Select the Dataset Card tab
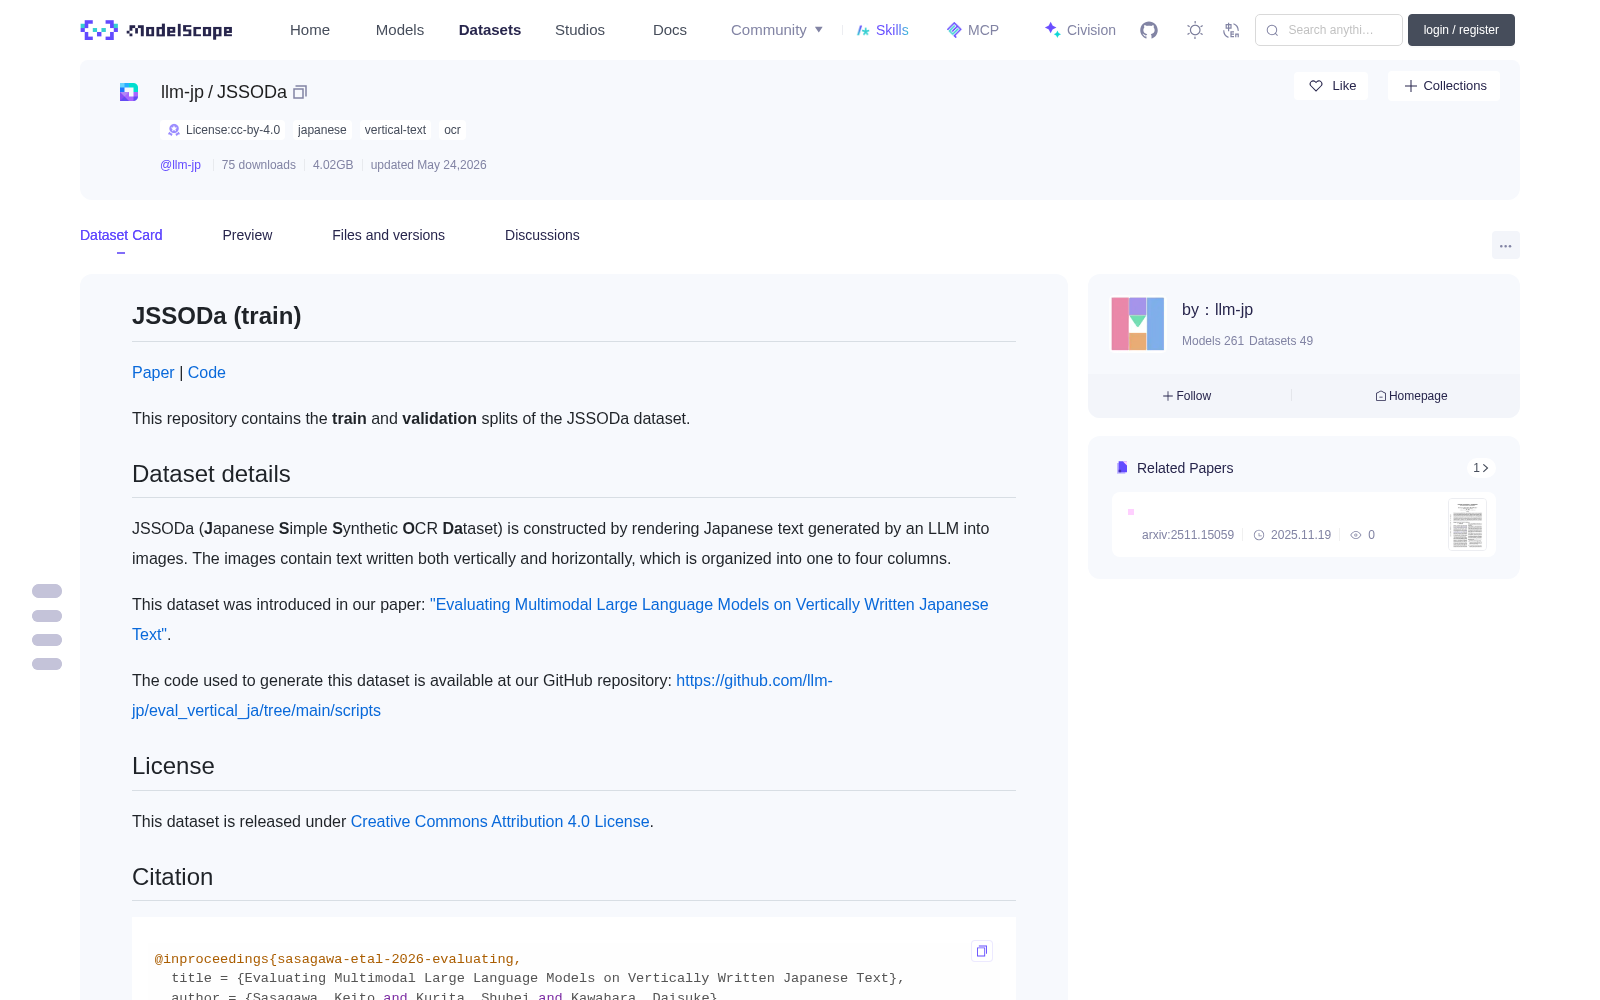This screenshot has height=1000, width=1600. click(x=121, y=235)
